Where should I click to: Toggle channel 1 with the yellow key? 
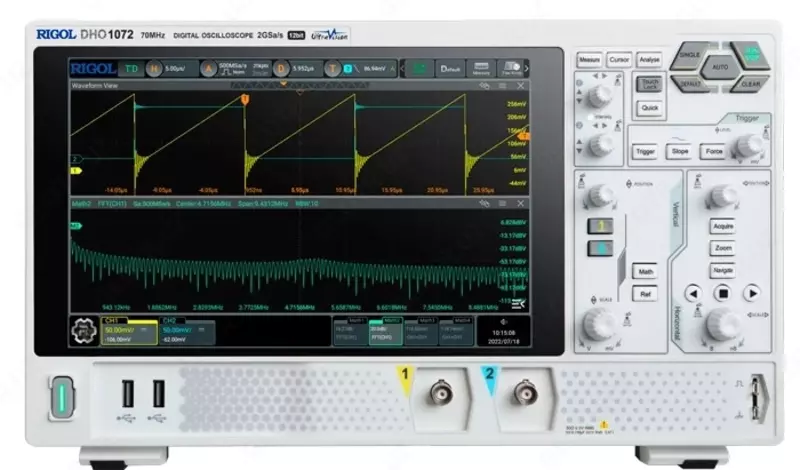[600, 226]
